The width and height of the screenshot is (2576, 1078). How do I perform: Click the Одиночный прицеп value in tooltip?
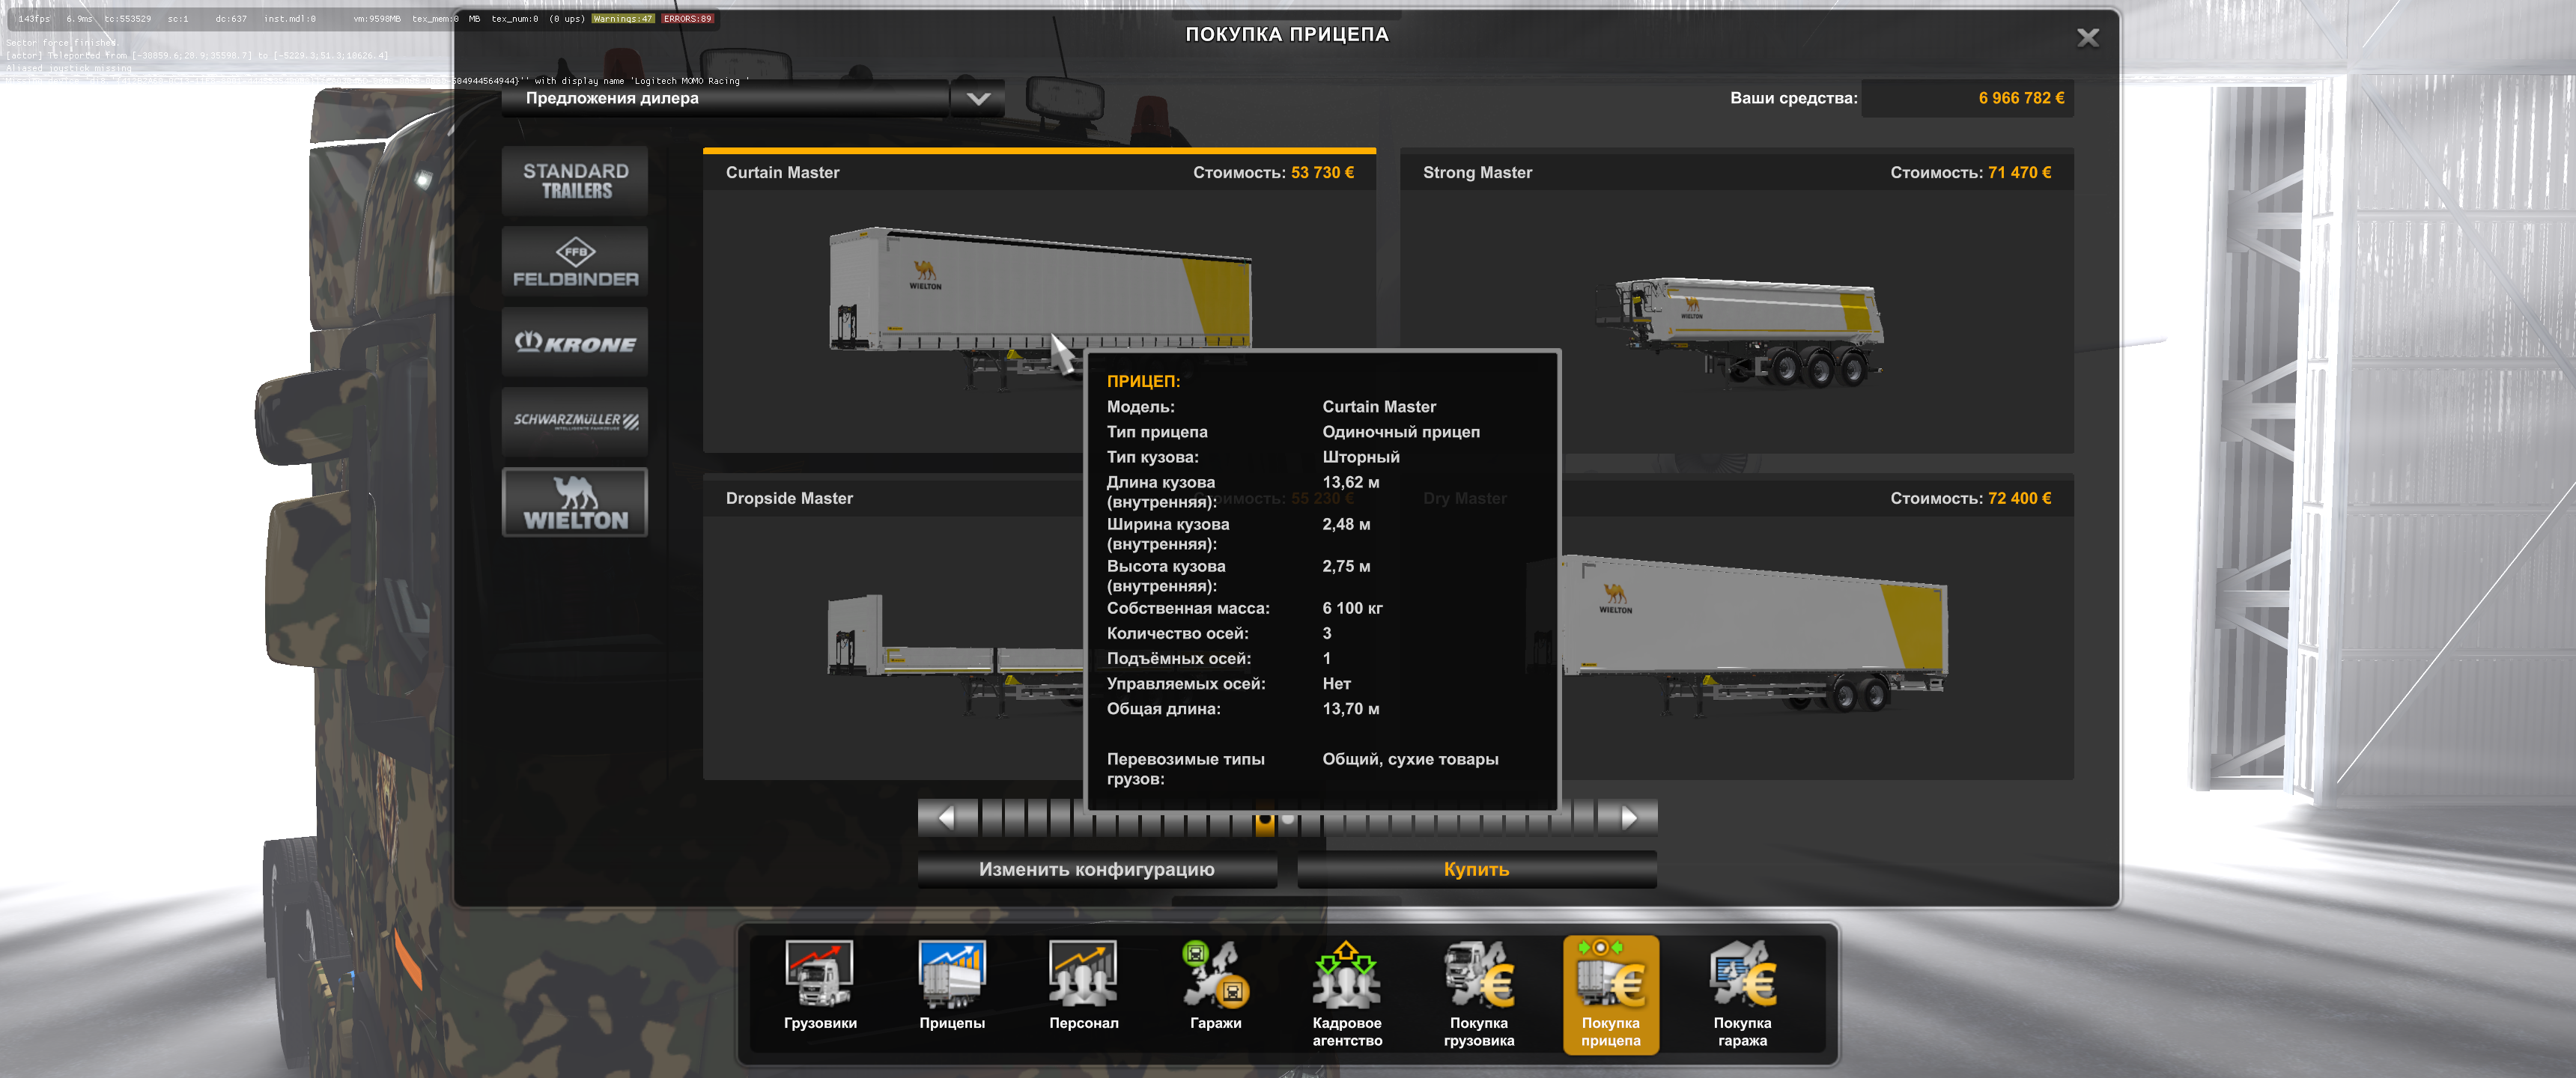1401,432
